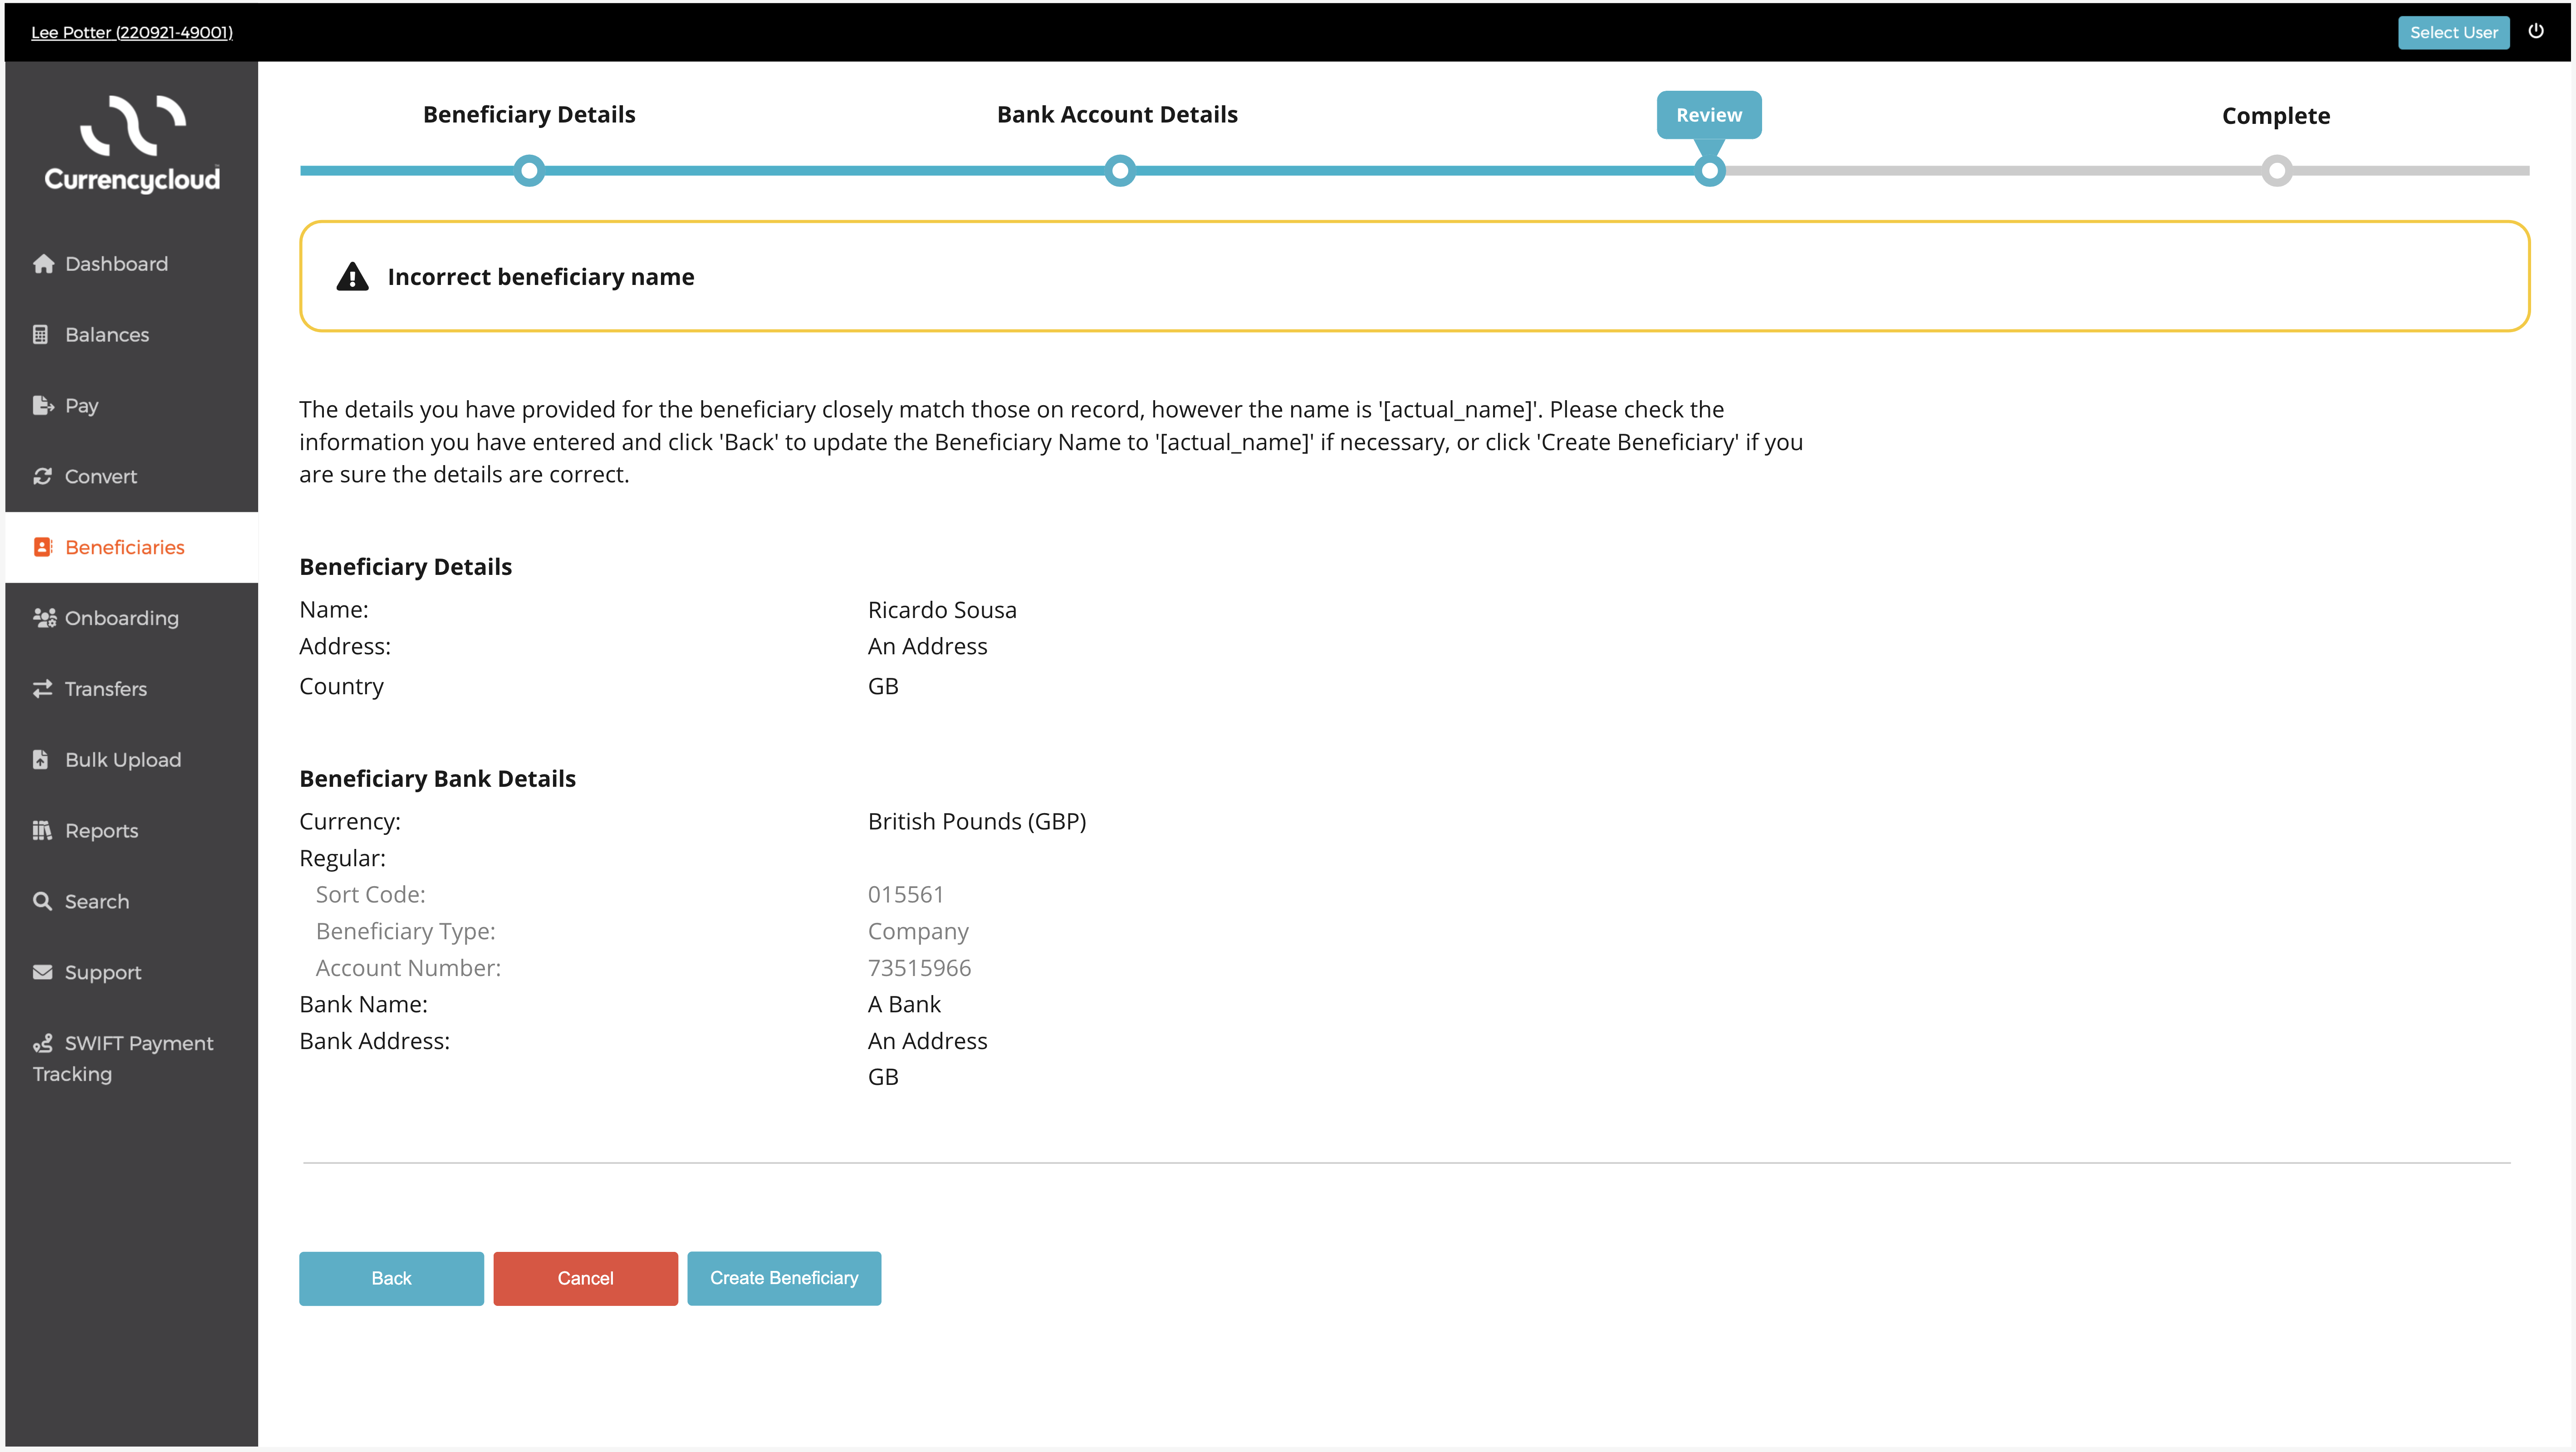Open the Support page
The image size is (2576, 1452).
click(x=131, y=973)
